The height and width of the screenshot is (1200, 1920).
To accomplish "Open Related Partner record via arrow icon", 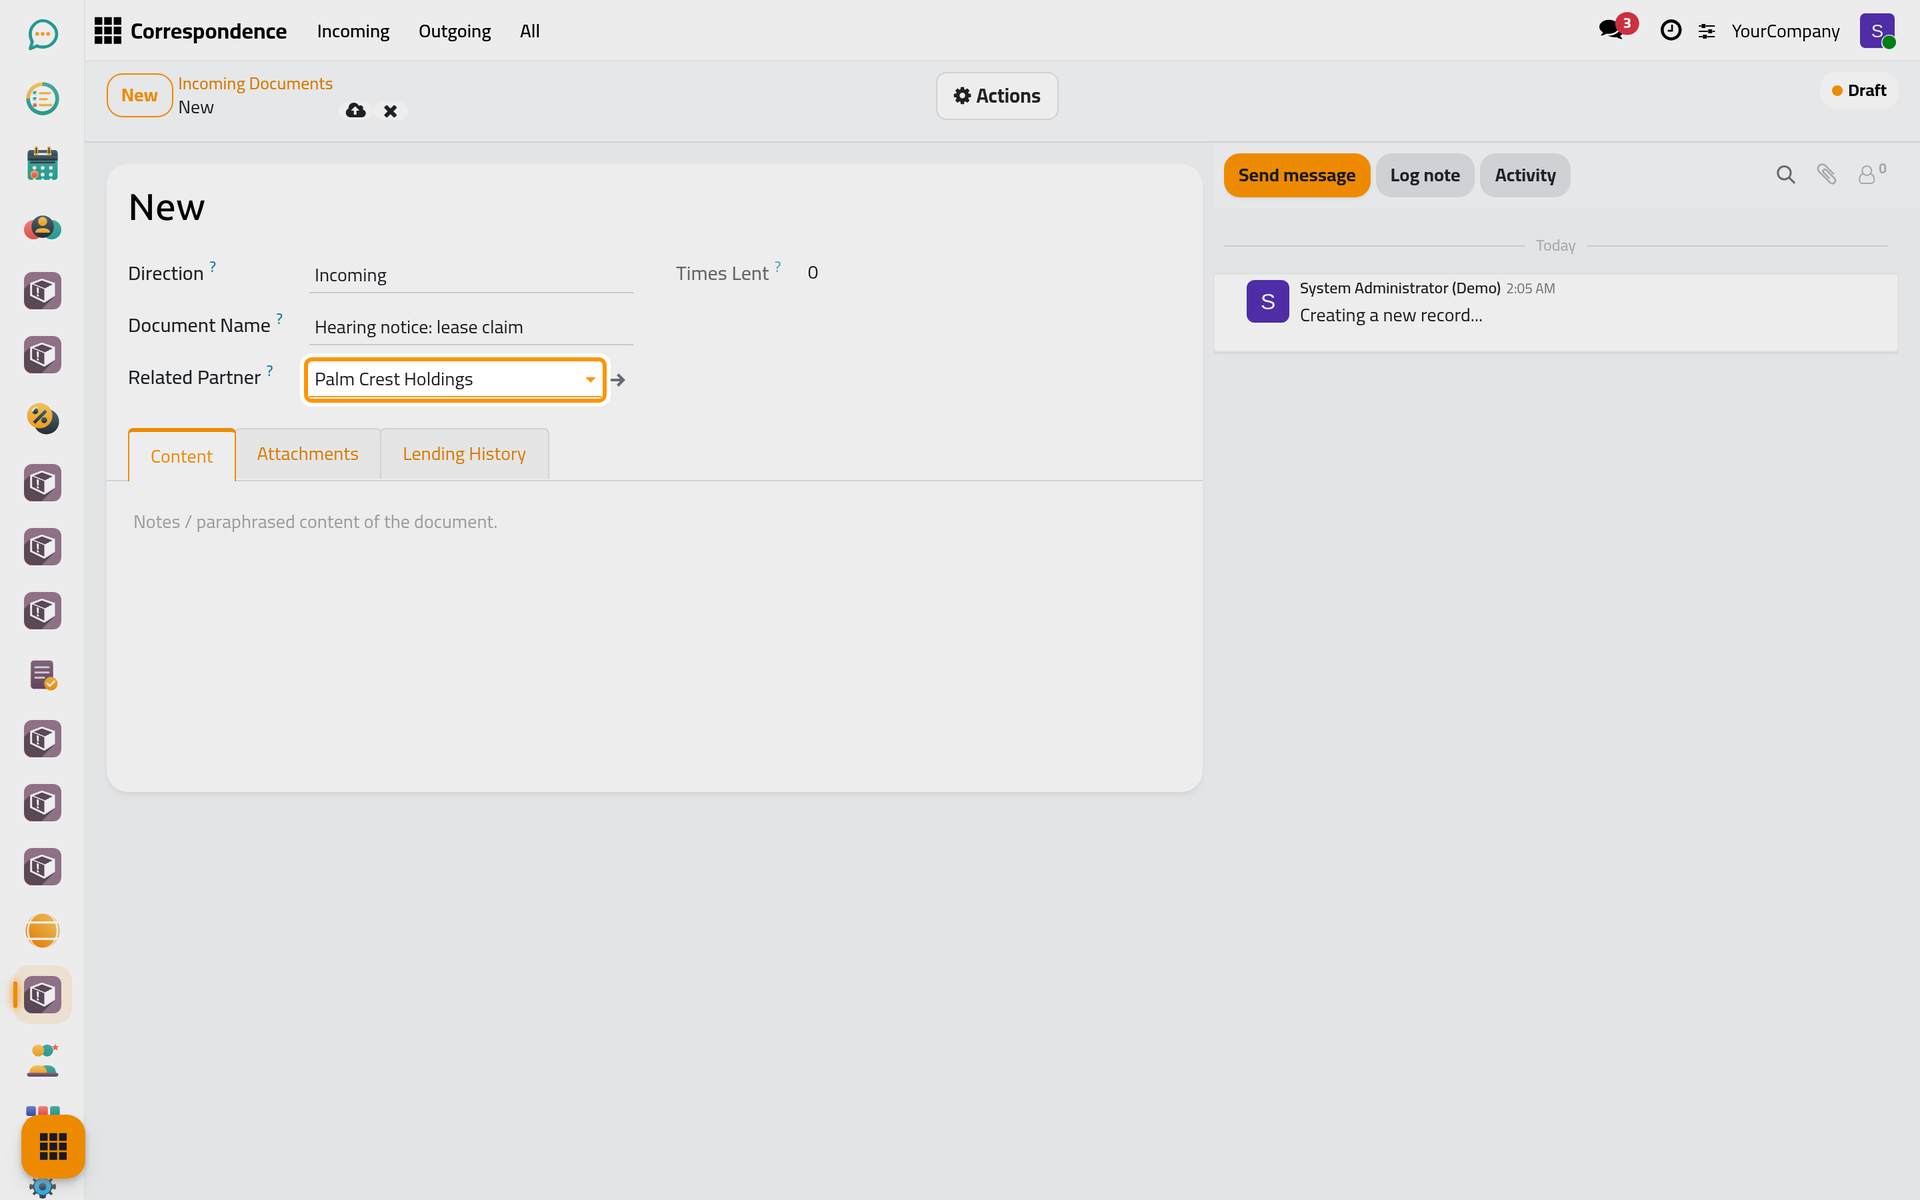I will tap(618, 380).
